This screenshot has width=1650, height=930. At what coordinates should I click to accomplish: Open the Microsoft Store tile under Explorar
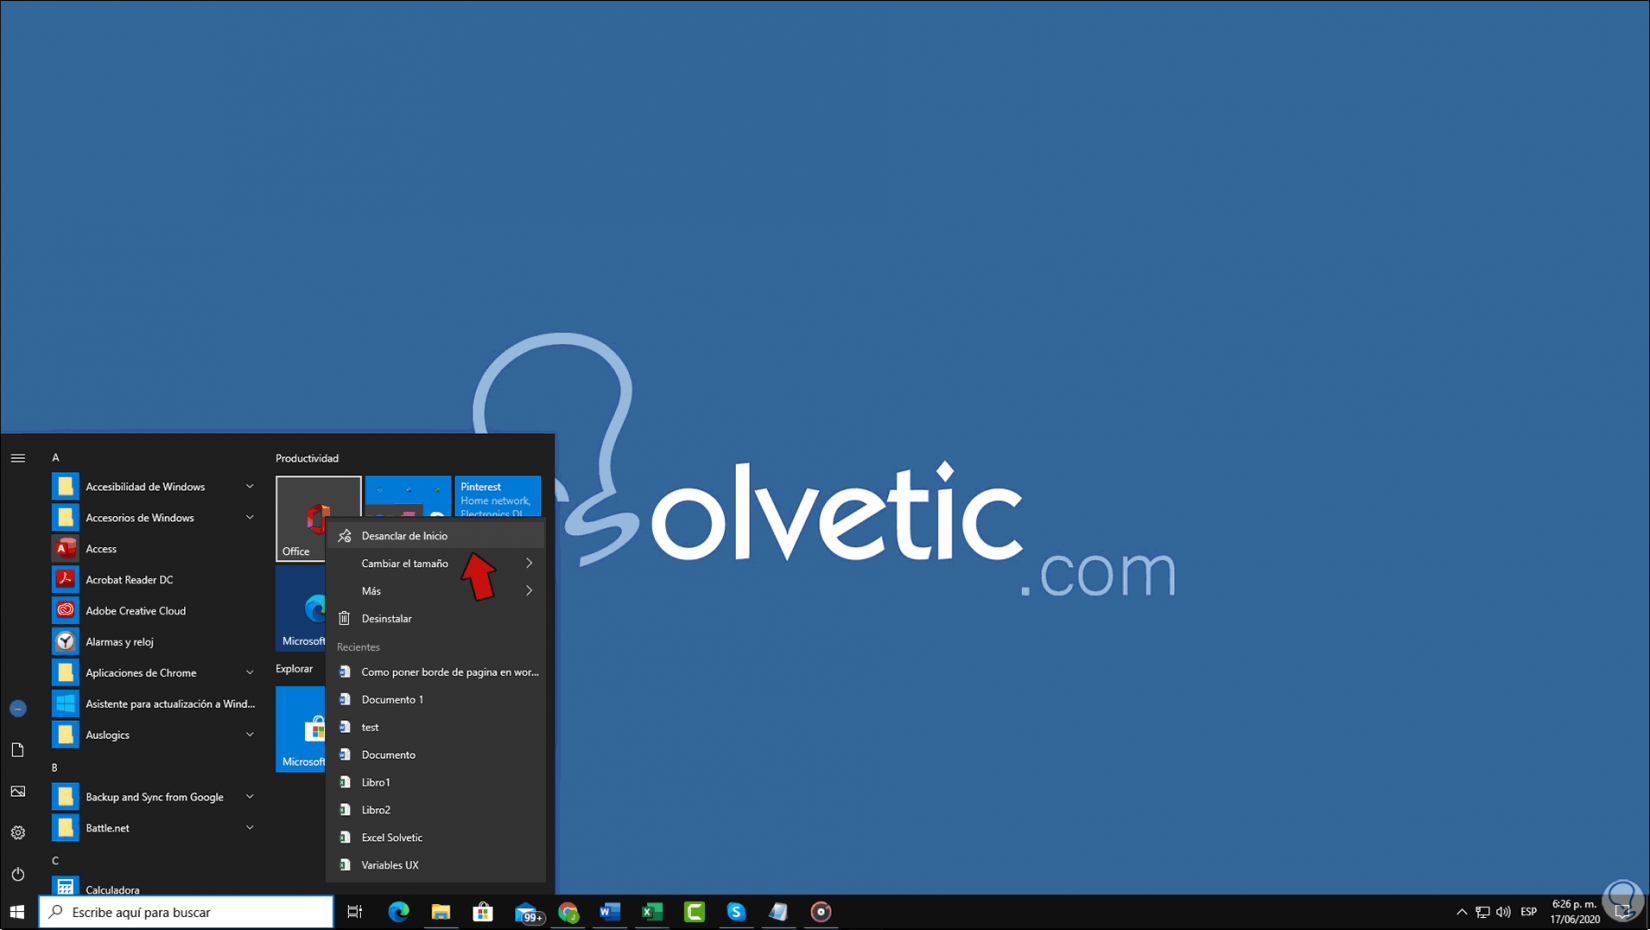(x=301, y=729)
